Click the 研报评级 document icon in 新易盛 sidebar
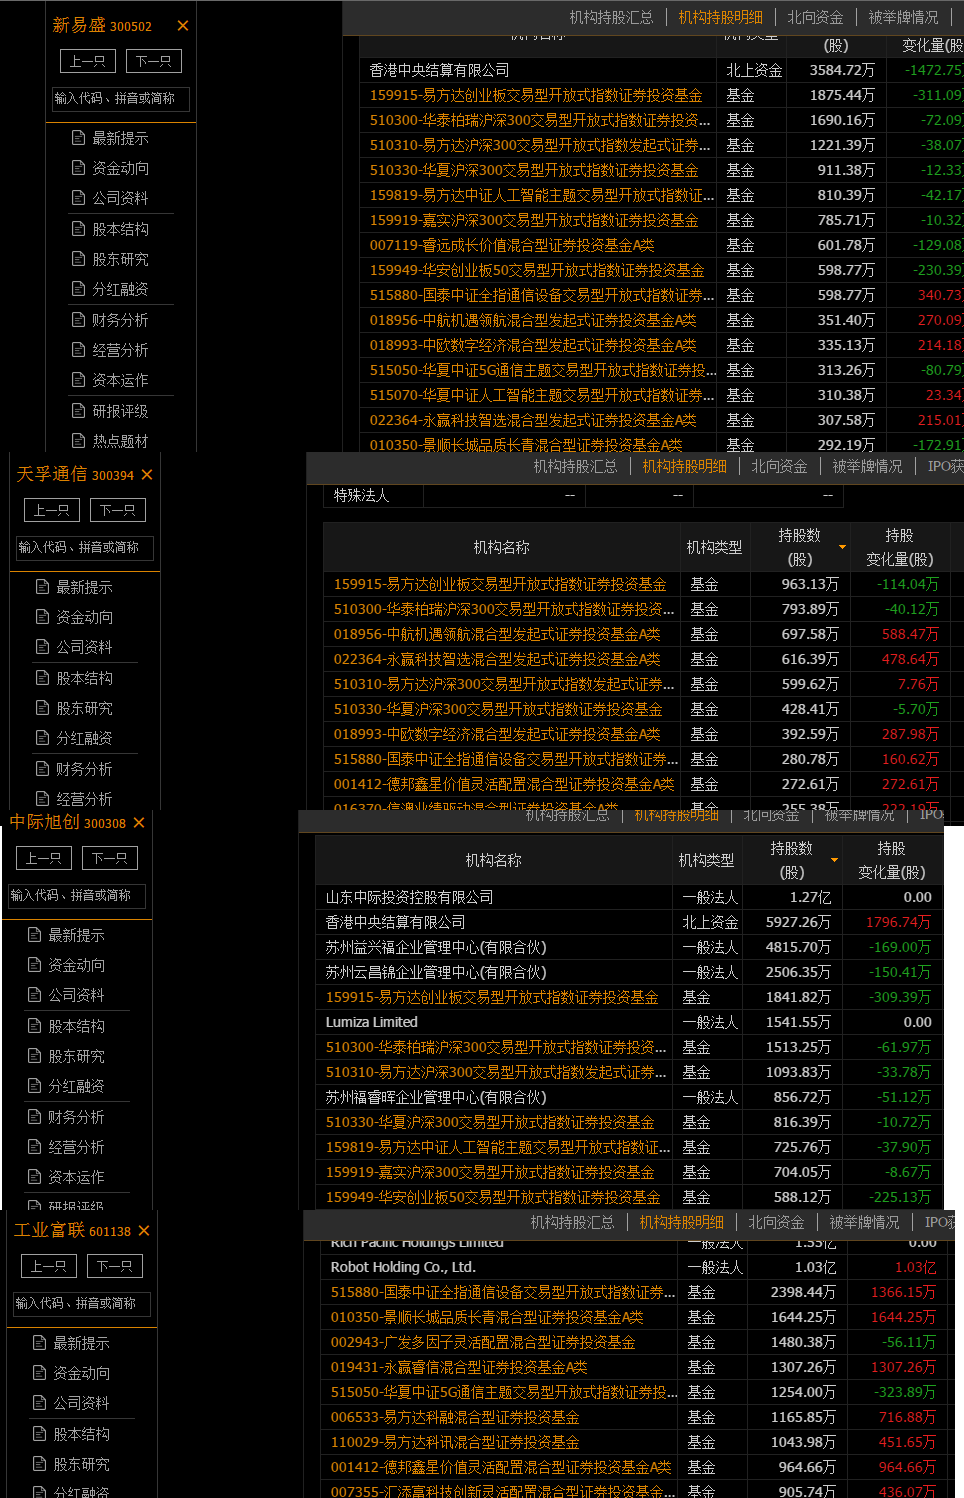Image resolution: width=964 pixels, height=1498 pixels. (x=79, y=411)
